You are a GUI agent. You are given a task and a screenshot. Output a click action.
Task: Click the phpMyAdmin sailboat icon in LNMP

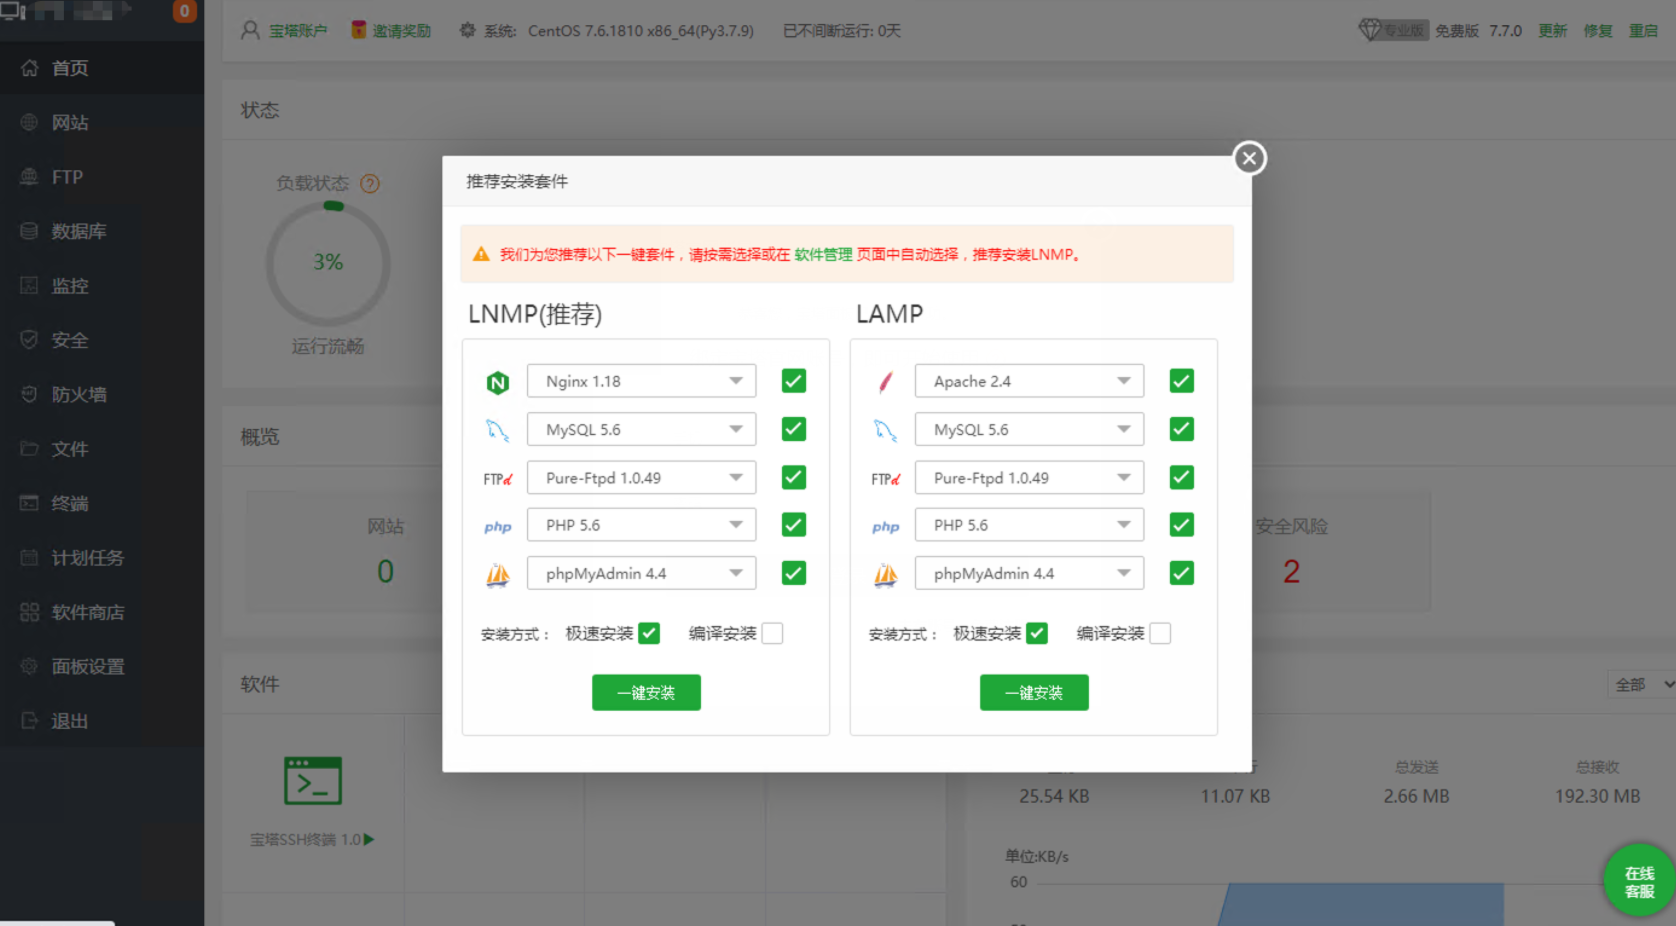(x=498, y=575)
